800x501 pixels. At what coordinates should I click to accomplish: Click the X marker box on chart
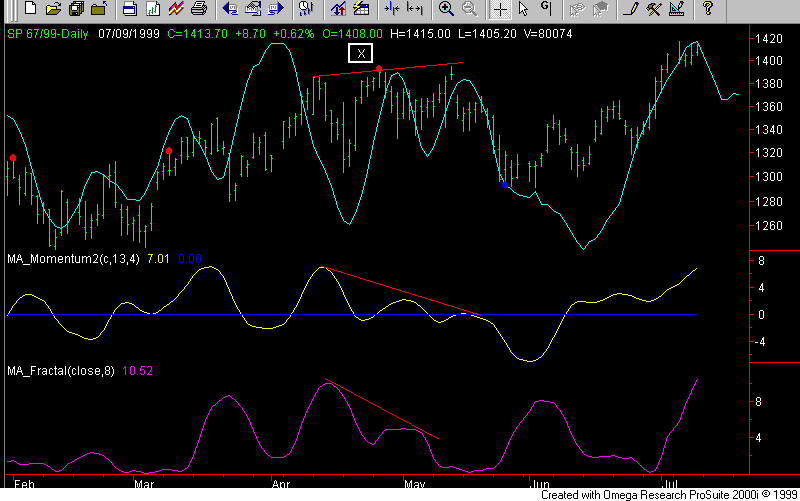pos(361,53)
